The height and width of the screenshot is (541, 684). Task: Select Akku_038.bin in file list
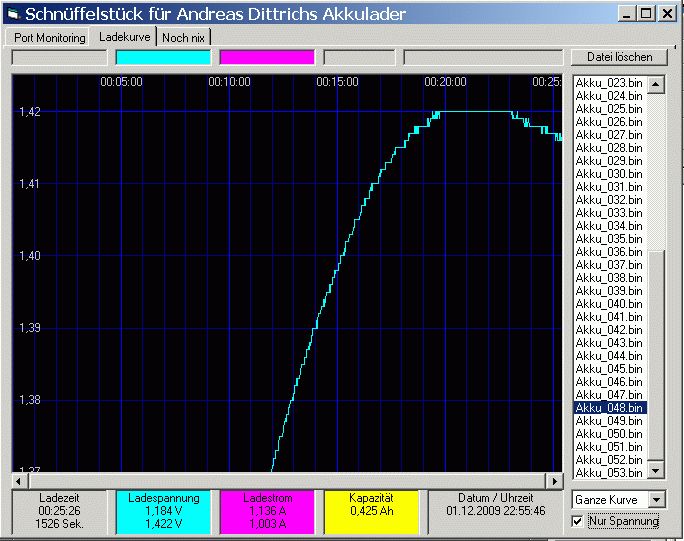point(609,278)
